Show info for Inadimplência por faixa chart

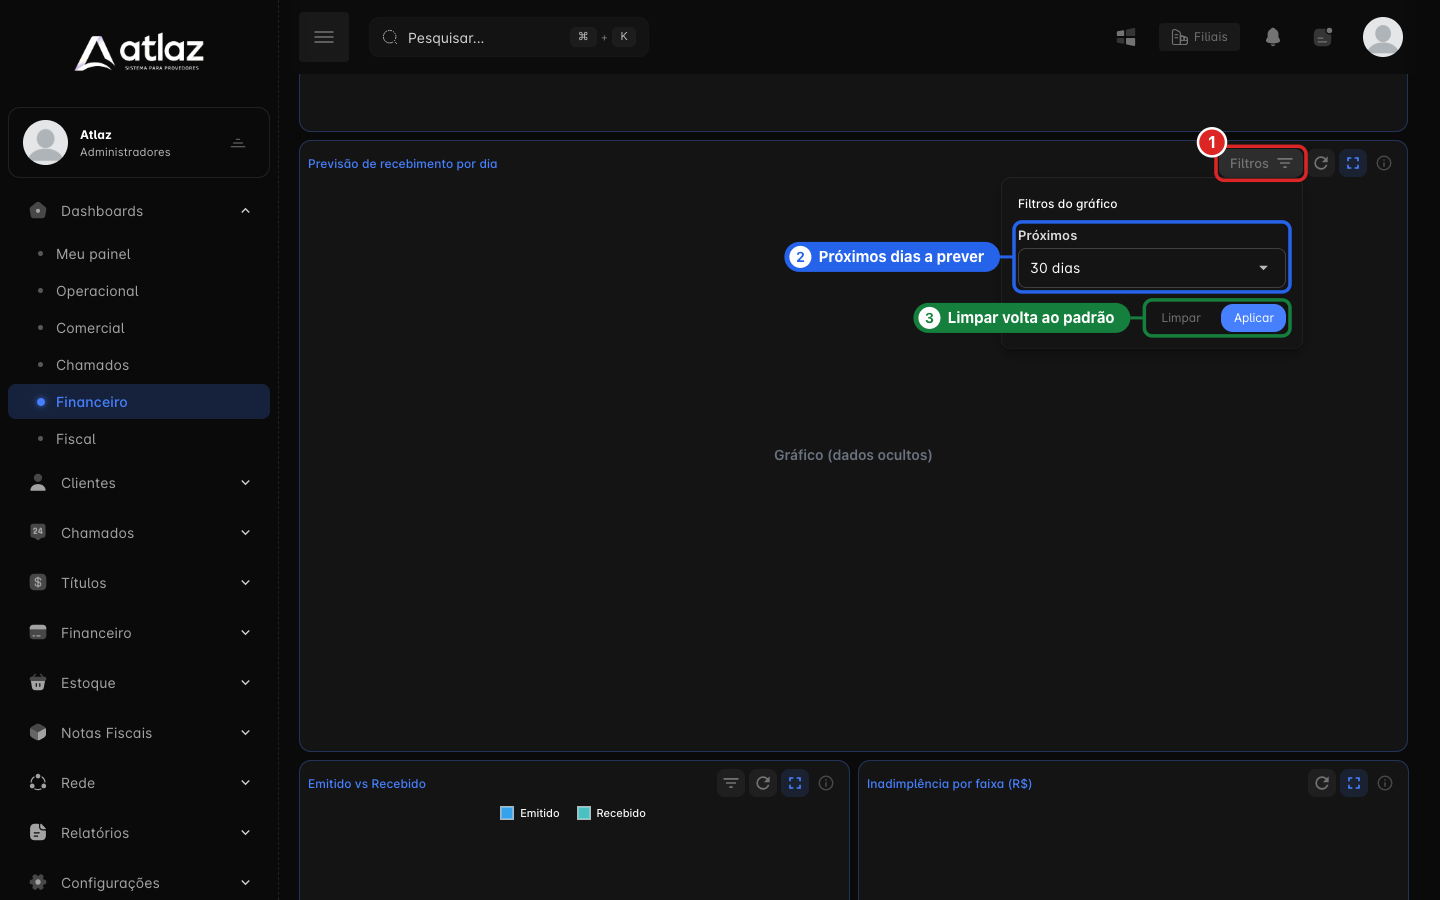1385,783
